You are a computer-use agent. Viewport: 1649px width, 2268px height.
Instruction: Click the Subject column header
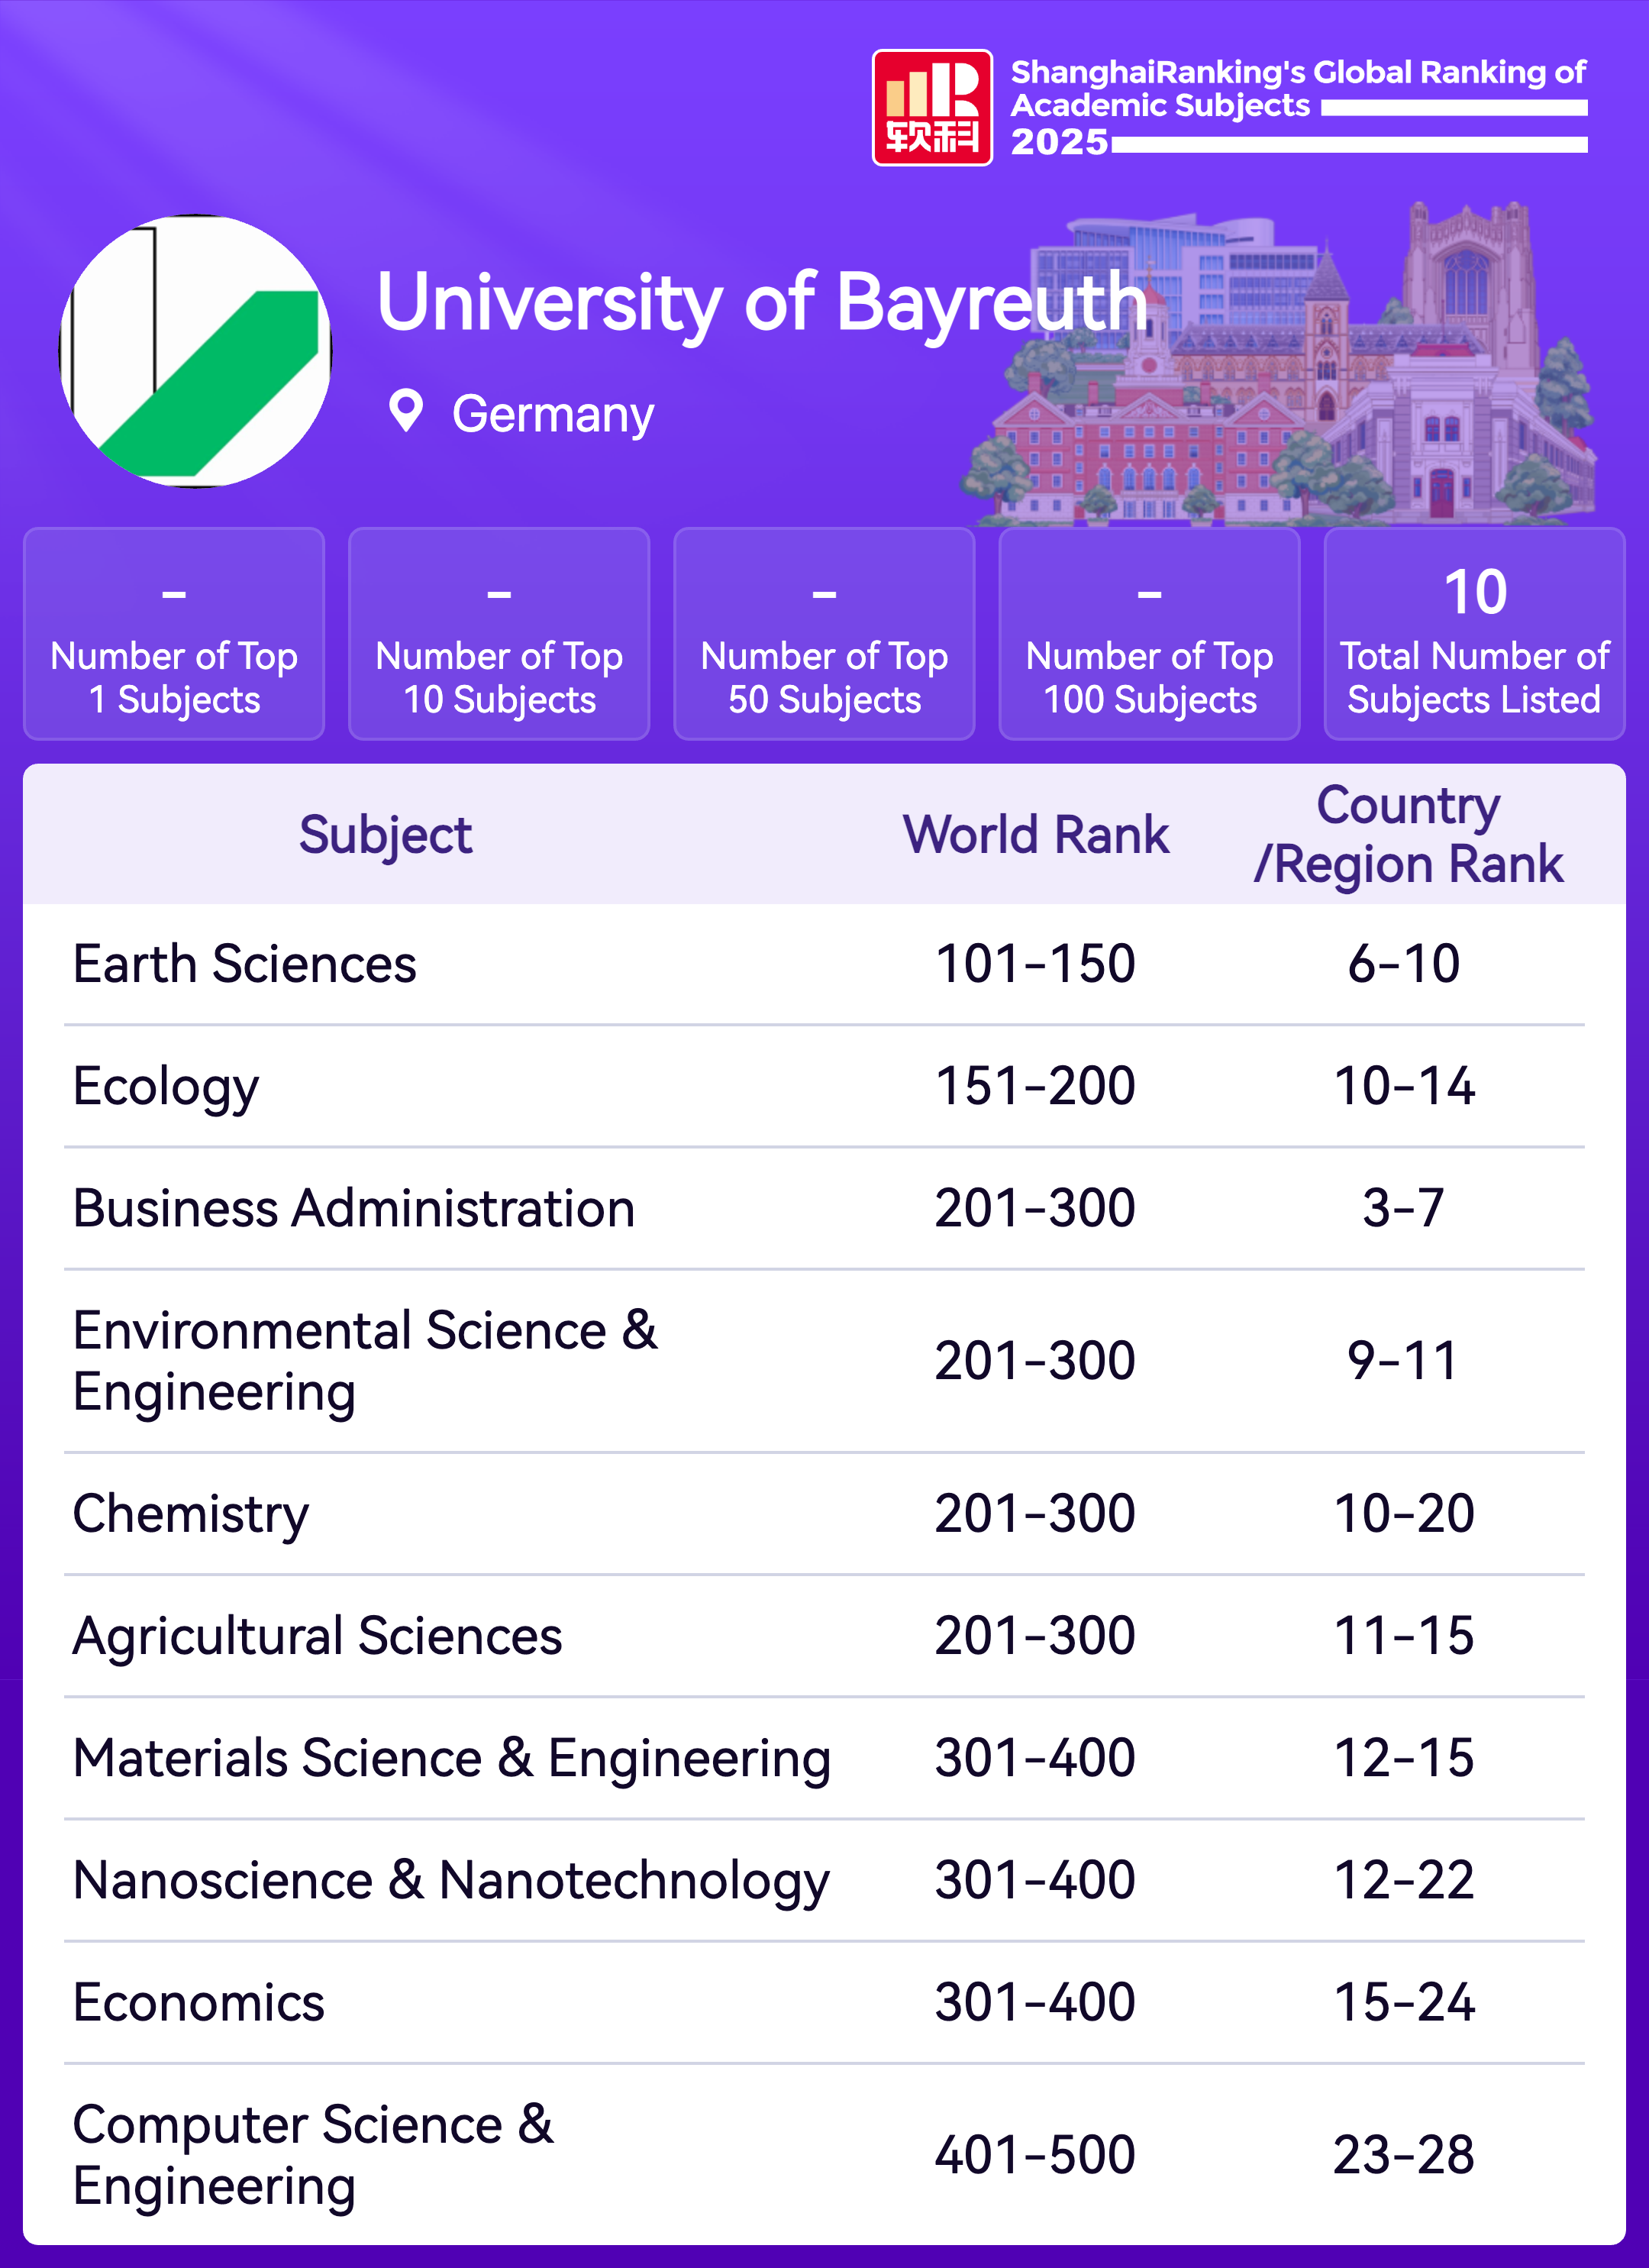tap(385, 835)
